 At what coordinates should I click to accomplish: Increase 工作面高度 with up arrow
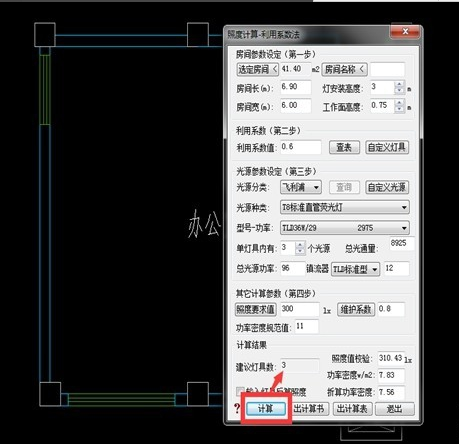pos(399,103)
